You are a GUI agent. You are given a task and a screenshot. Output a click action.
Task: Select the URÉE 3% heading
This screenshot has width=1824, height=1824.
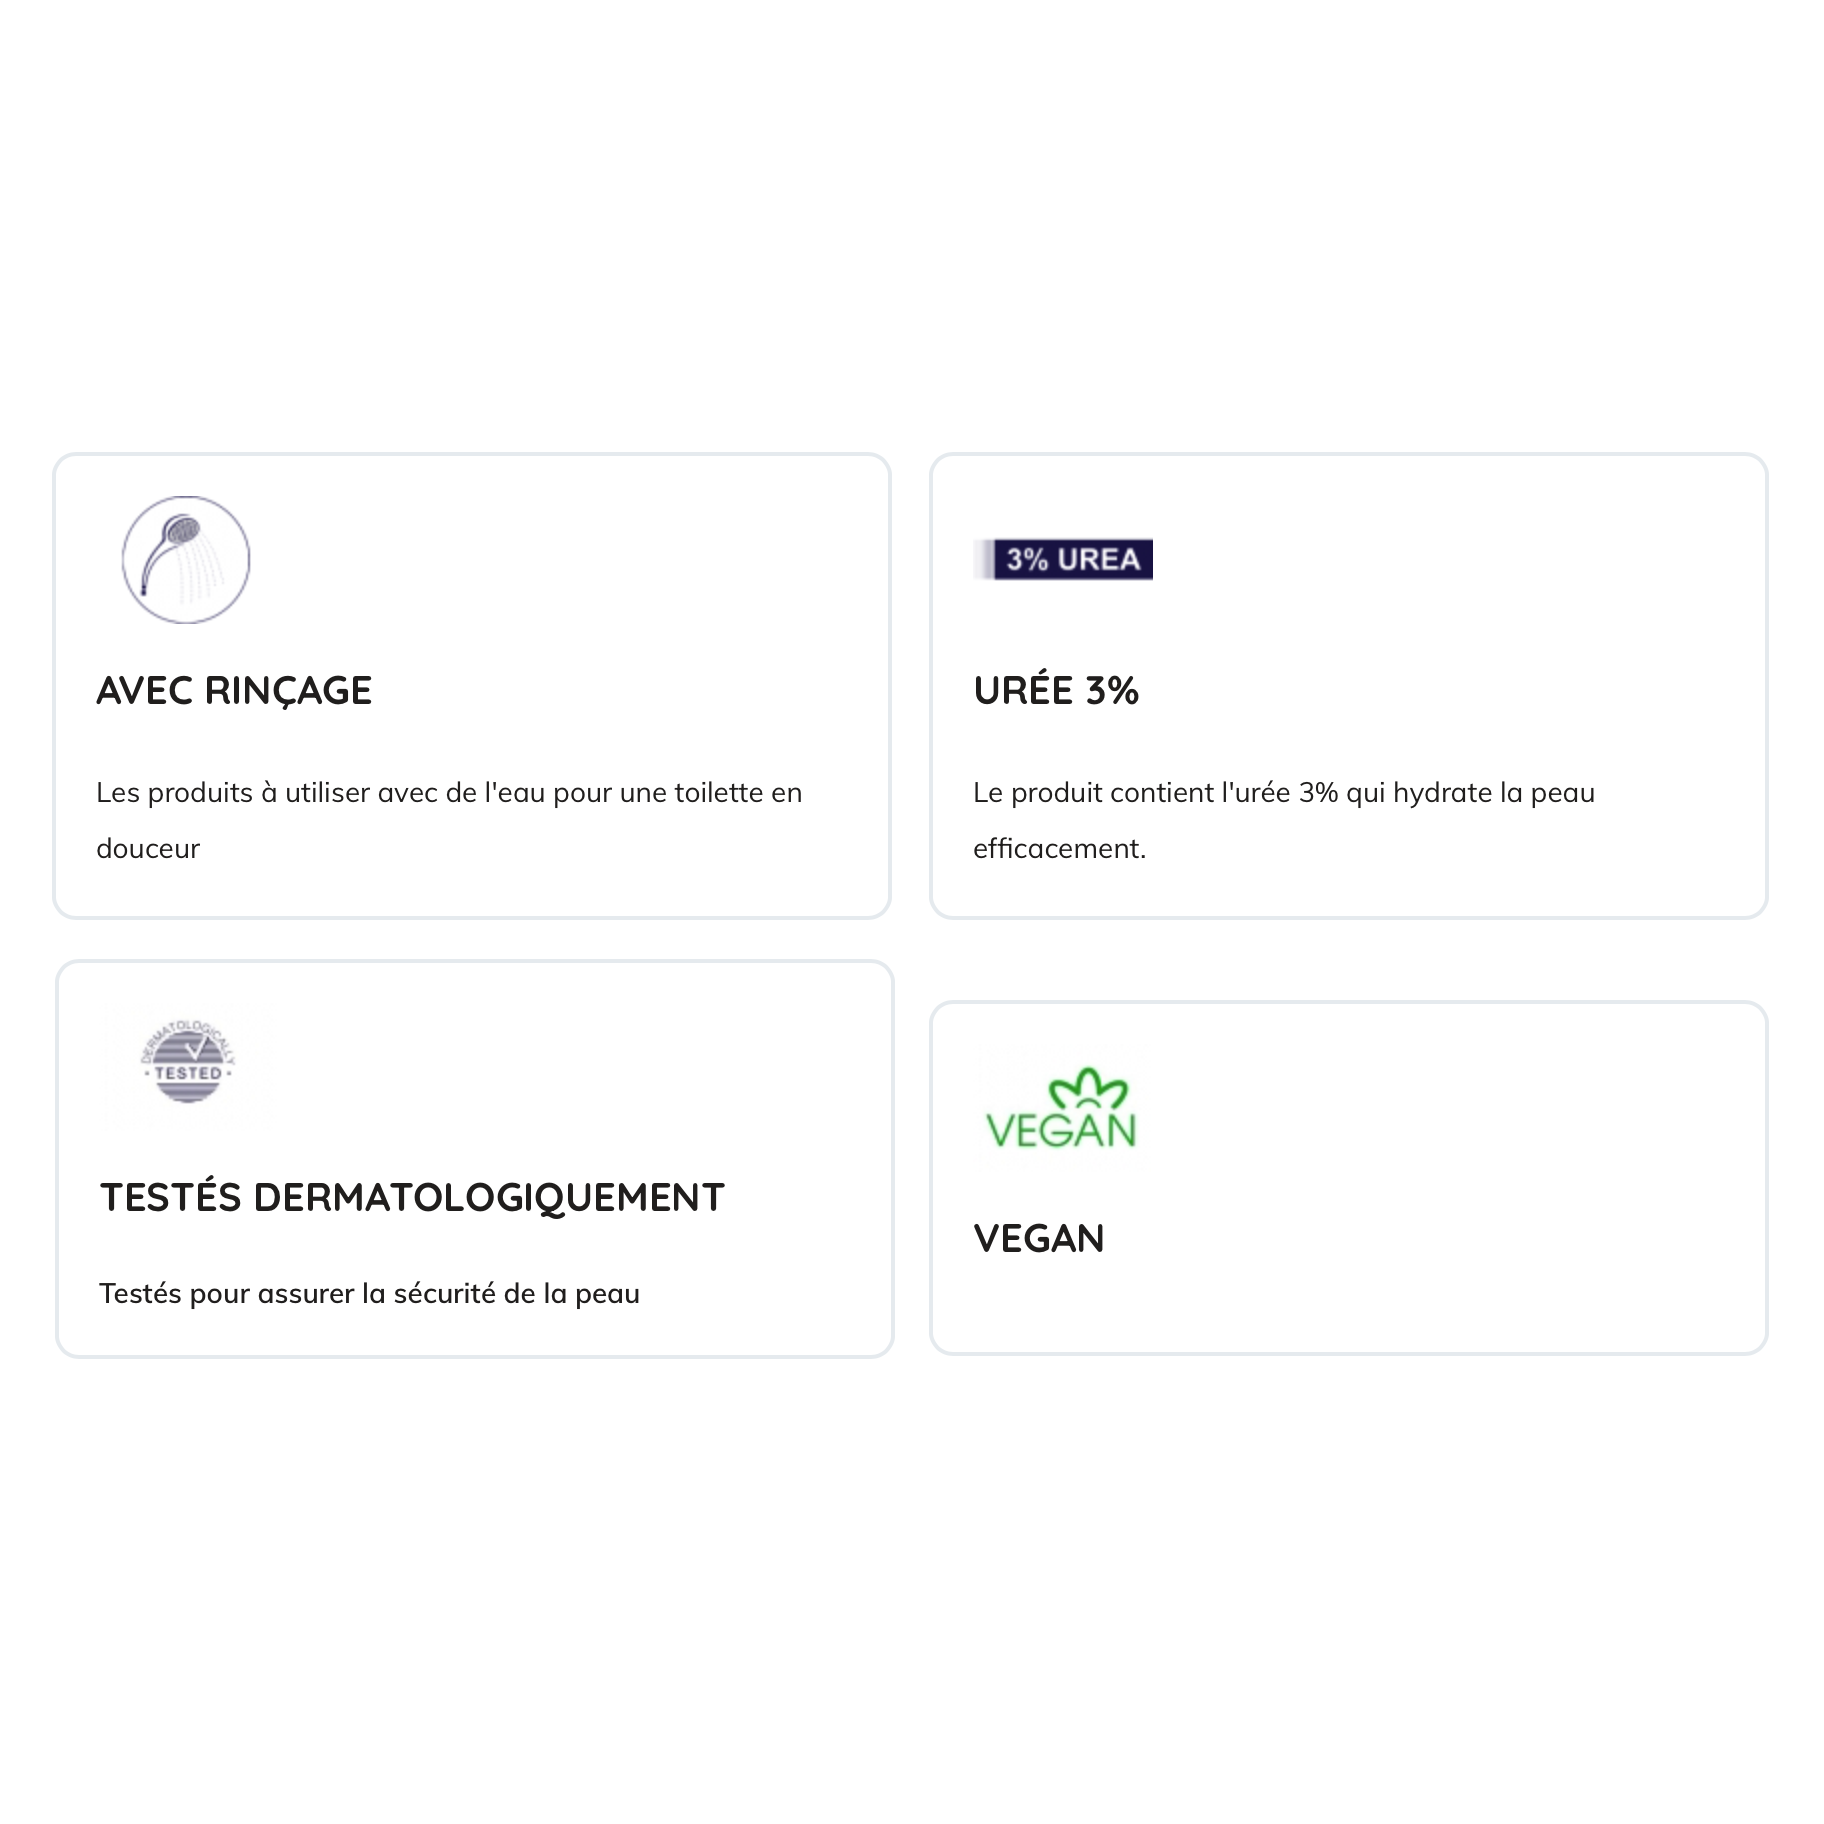(x=1056, y=691)
